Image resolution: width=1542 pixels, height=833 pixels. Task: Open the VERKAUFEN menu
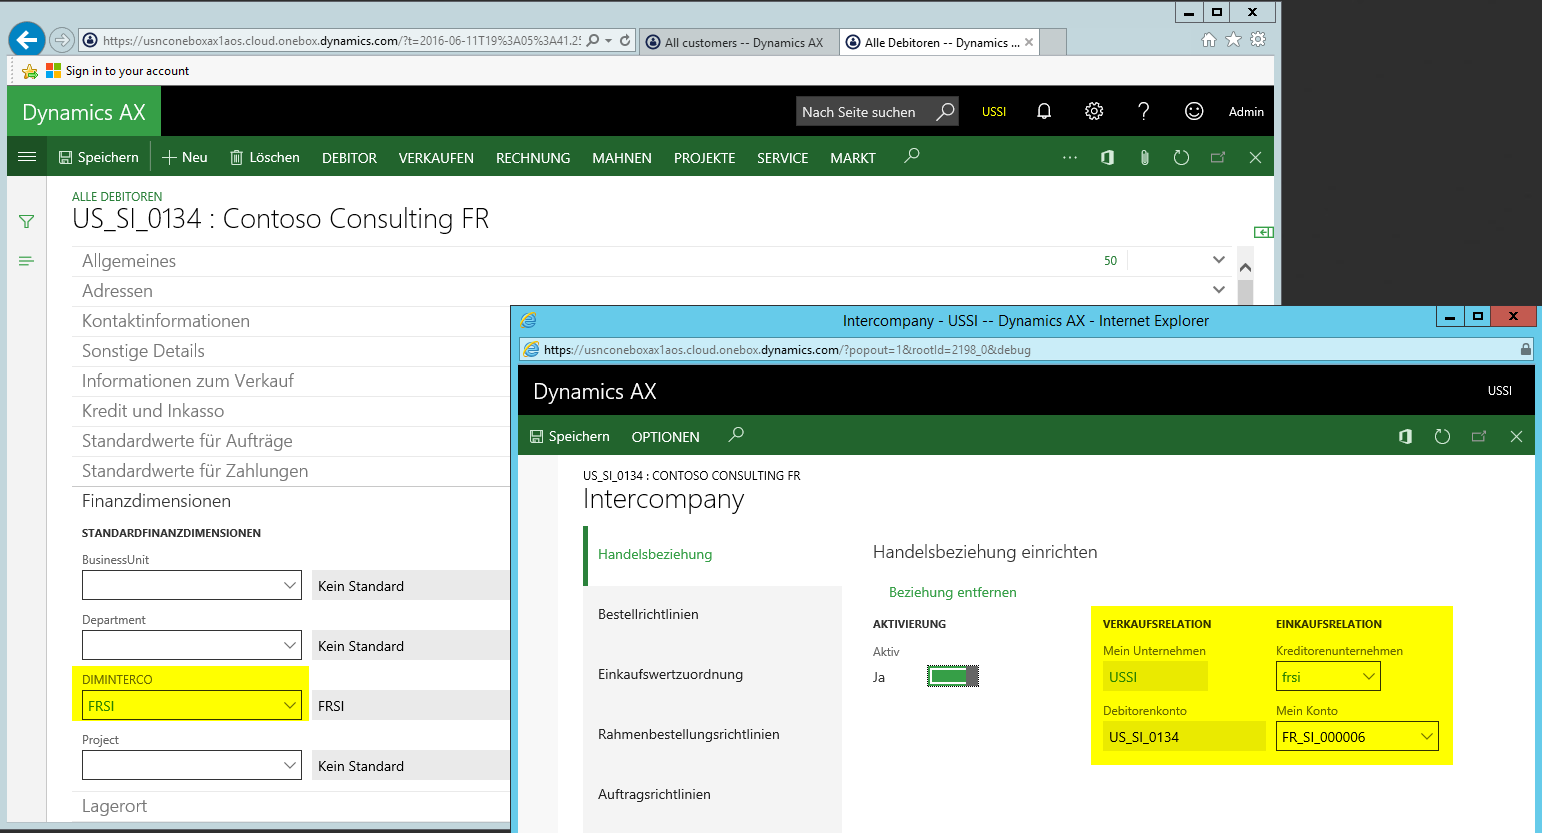pyautogui.click(x=436, y=158)
